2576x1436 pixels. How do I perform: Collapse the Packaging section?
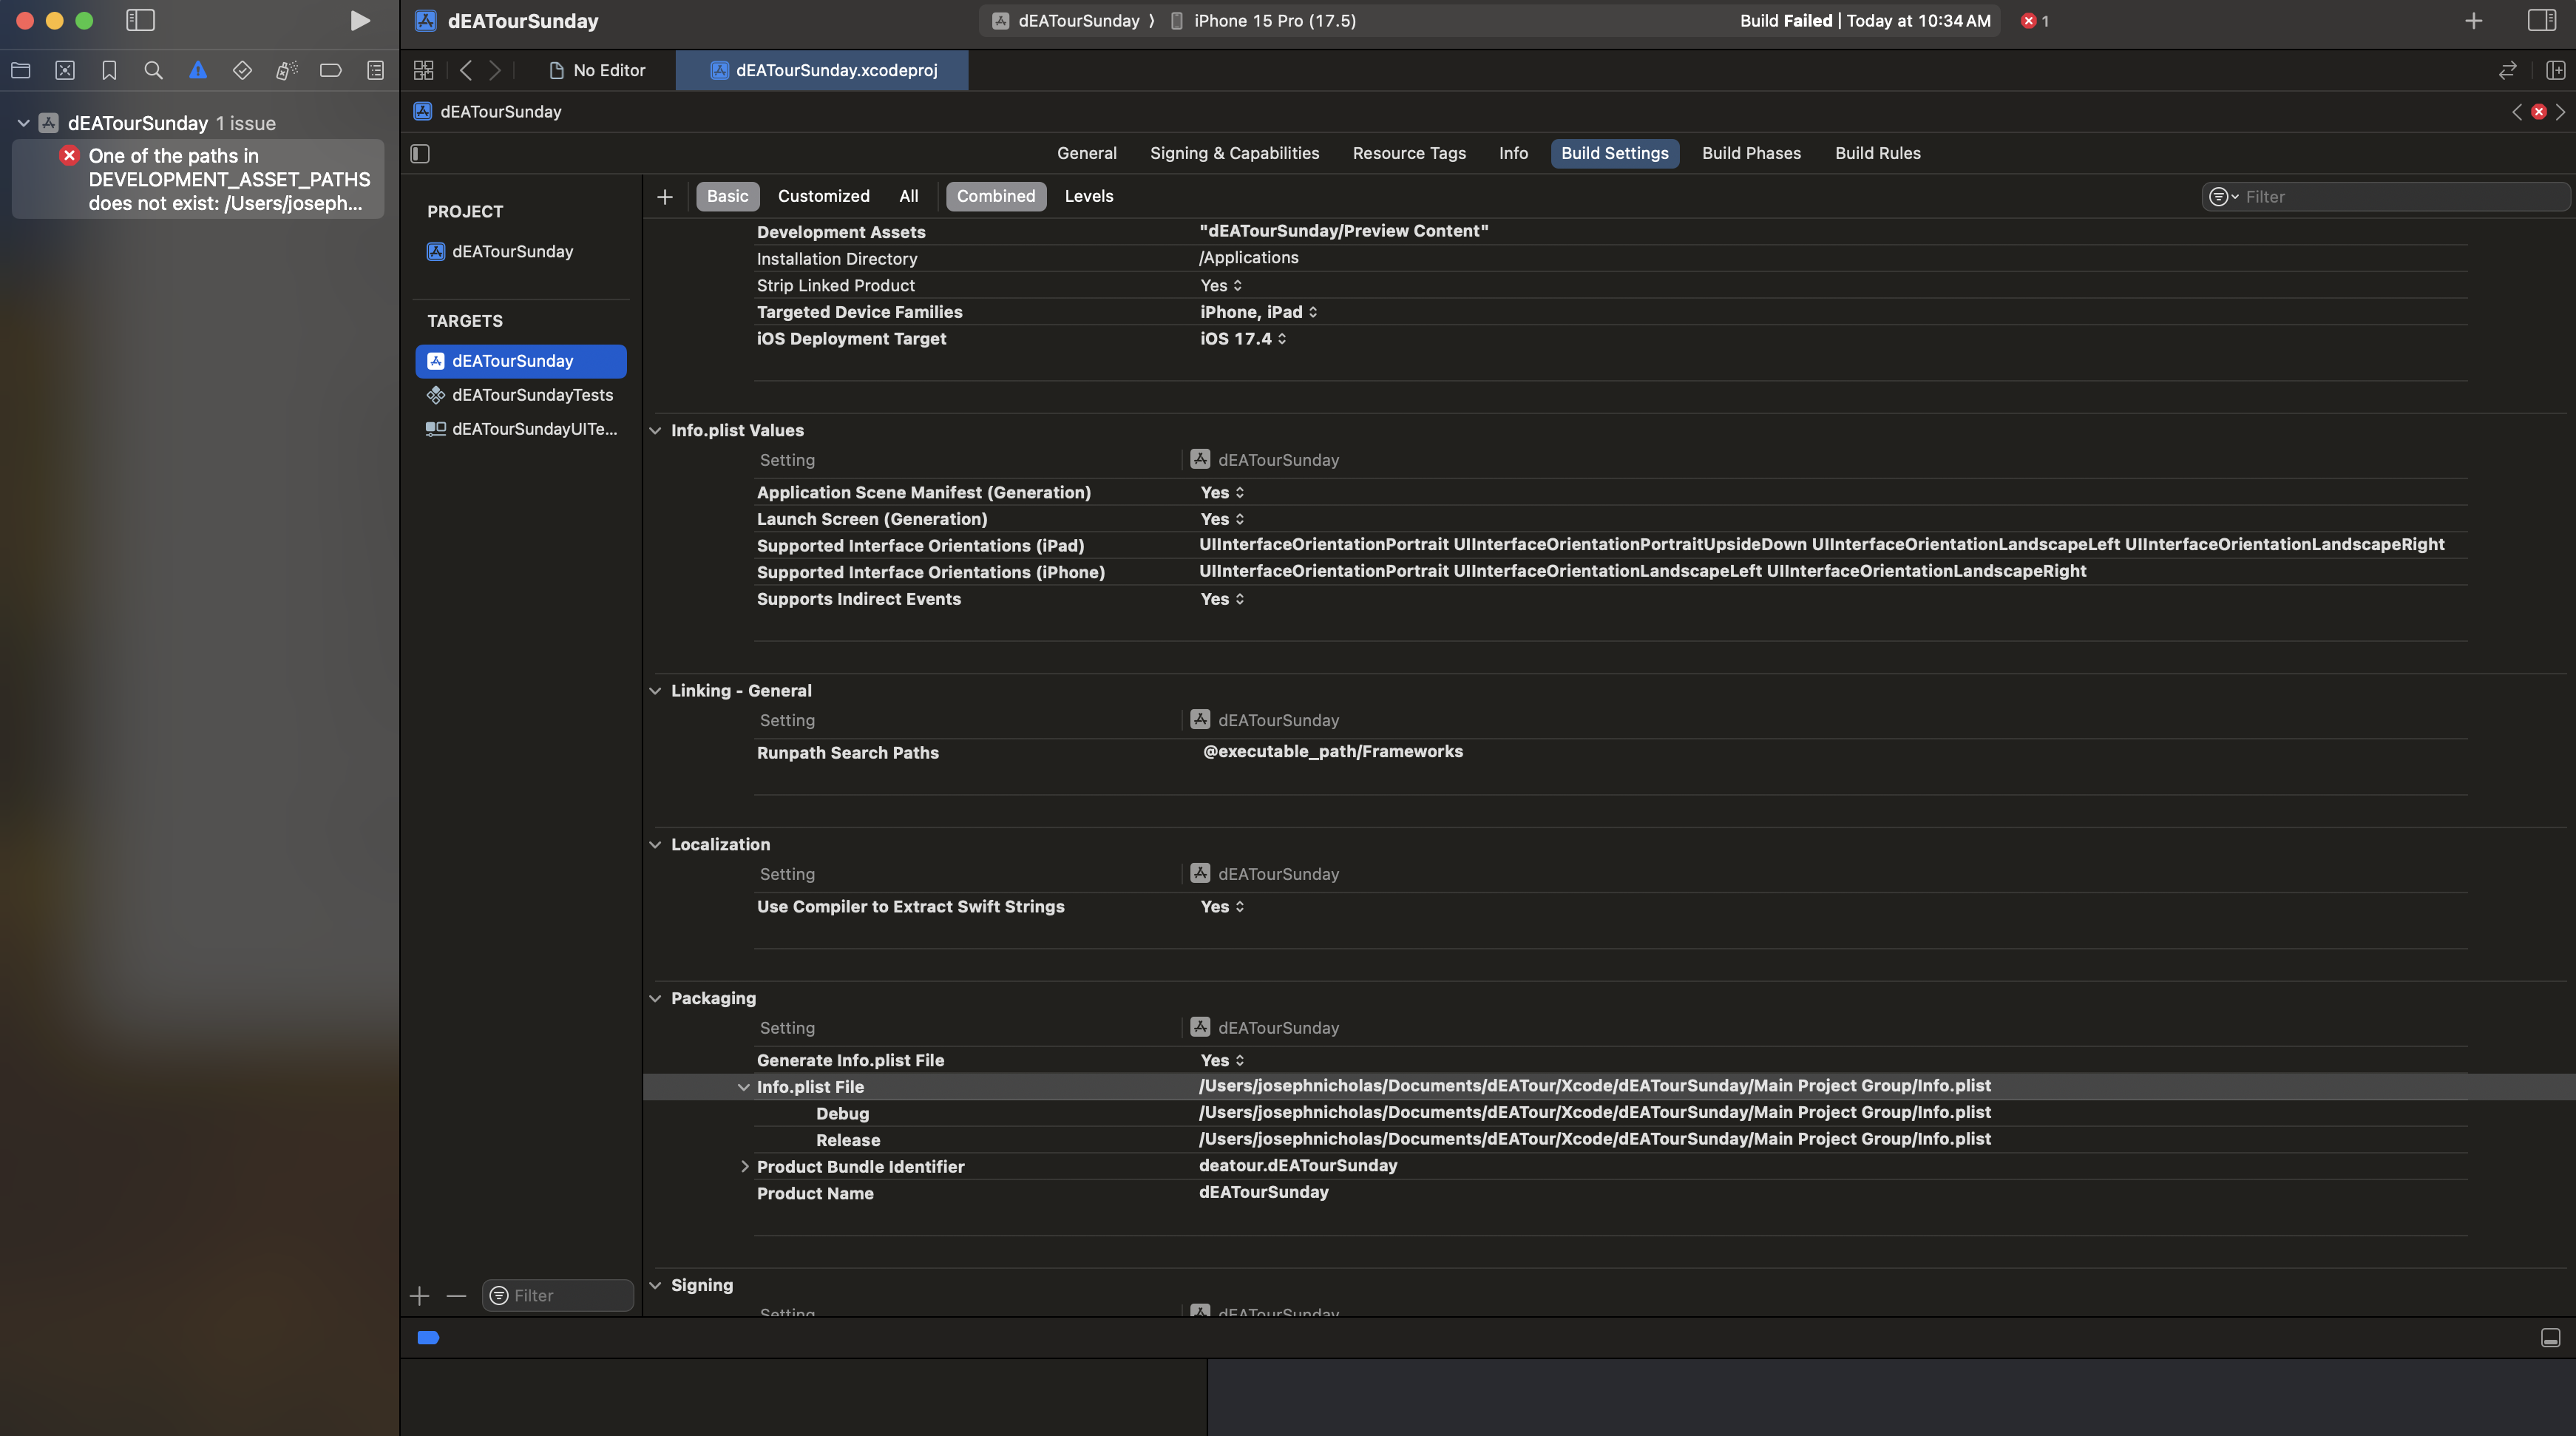(x=656, y=998)
